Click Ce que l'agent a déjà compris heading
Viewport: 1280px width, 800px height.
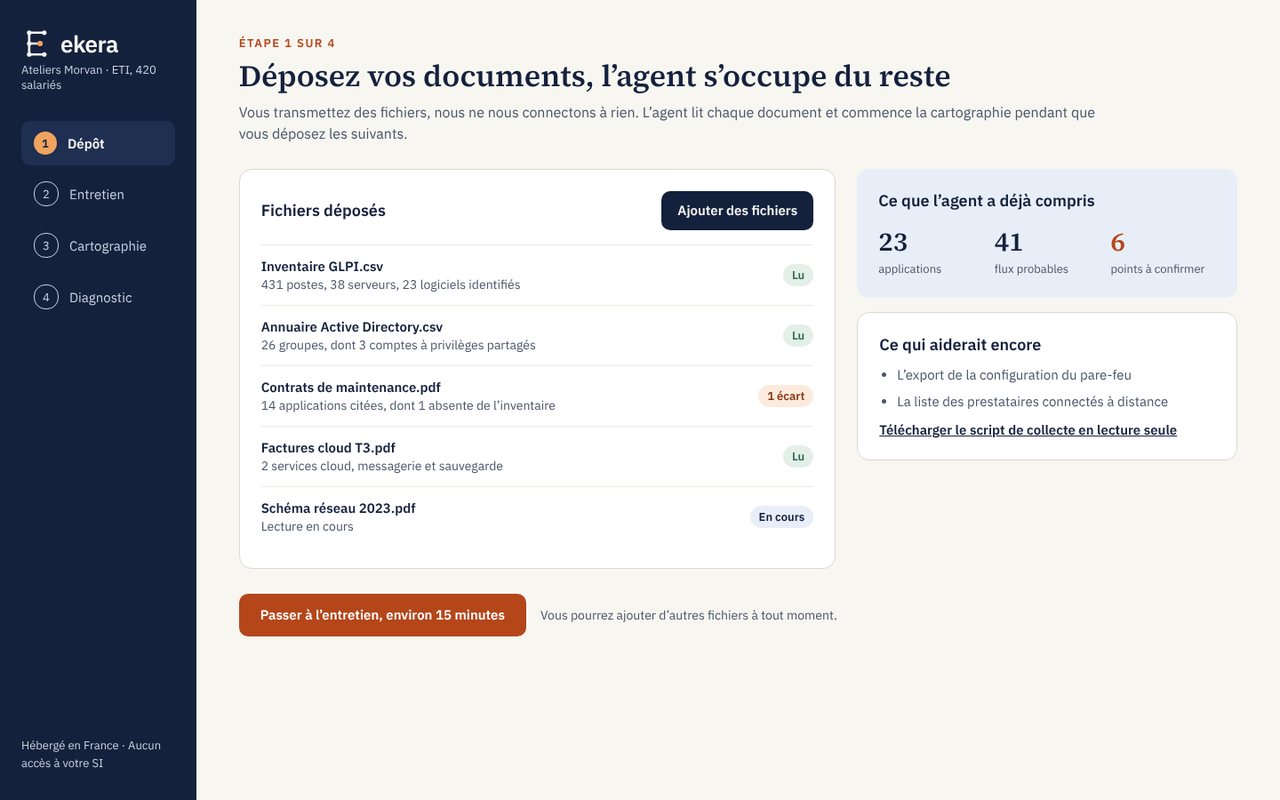pyautogui.click(x=986, y=200)
